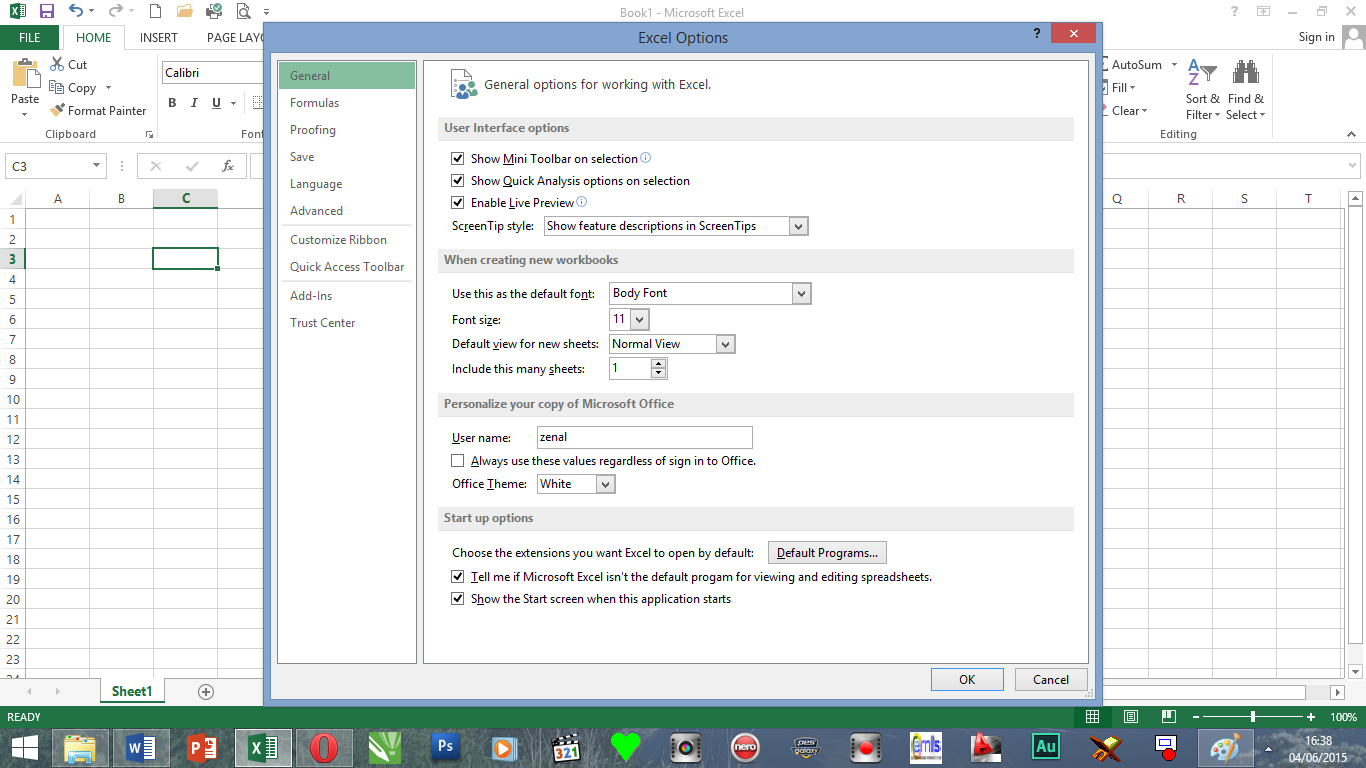Click the Cancel button
Image resolution: width=1366 pixels, height=768 pixels.
tap(1051, 680)
